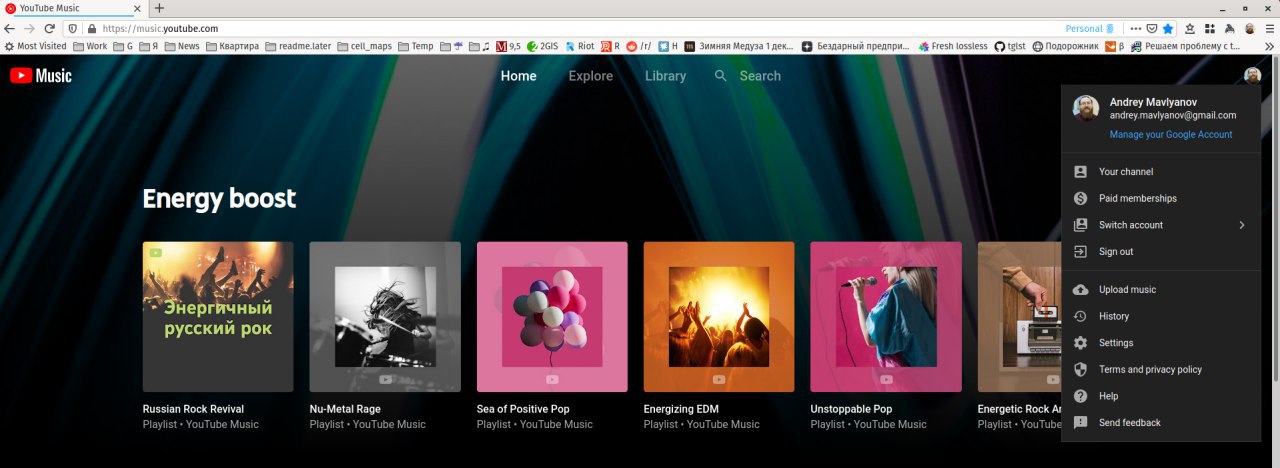Choose Sign out from the menu
The height and width of the screenshot is (468, 1280).
[x=1161, y=252]
